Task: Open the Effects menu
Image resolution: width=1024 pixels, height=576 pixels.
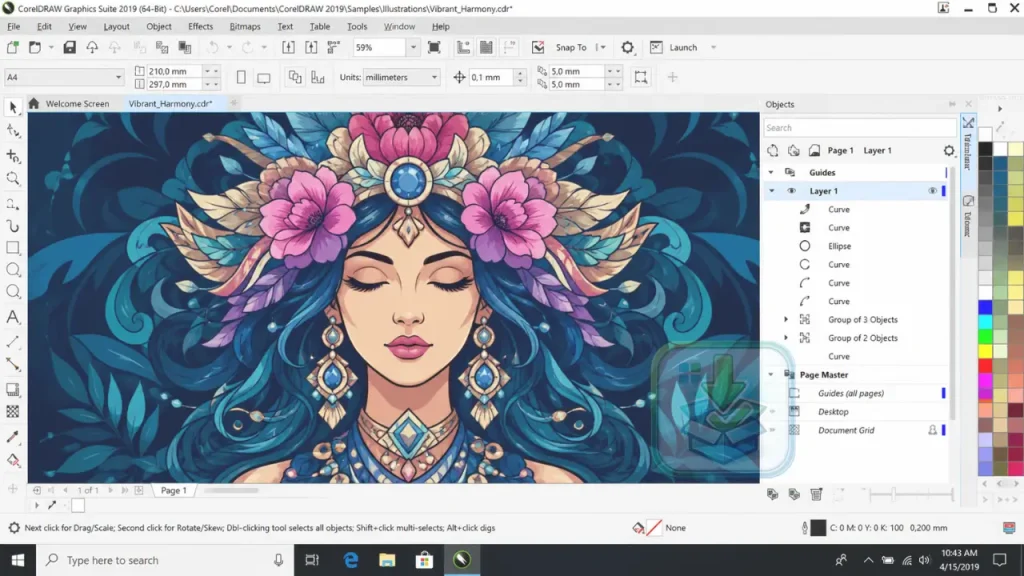Action: 200,27
